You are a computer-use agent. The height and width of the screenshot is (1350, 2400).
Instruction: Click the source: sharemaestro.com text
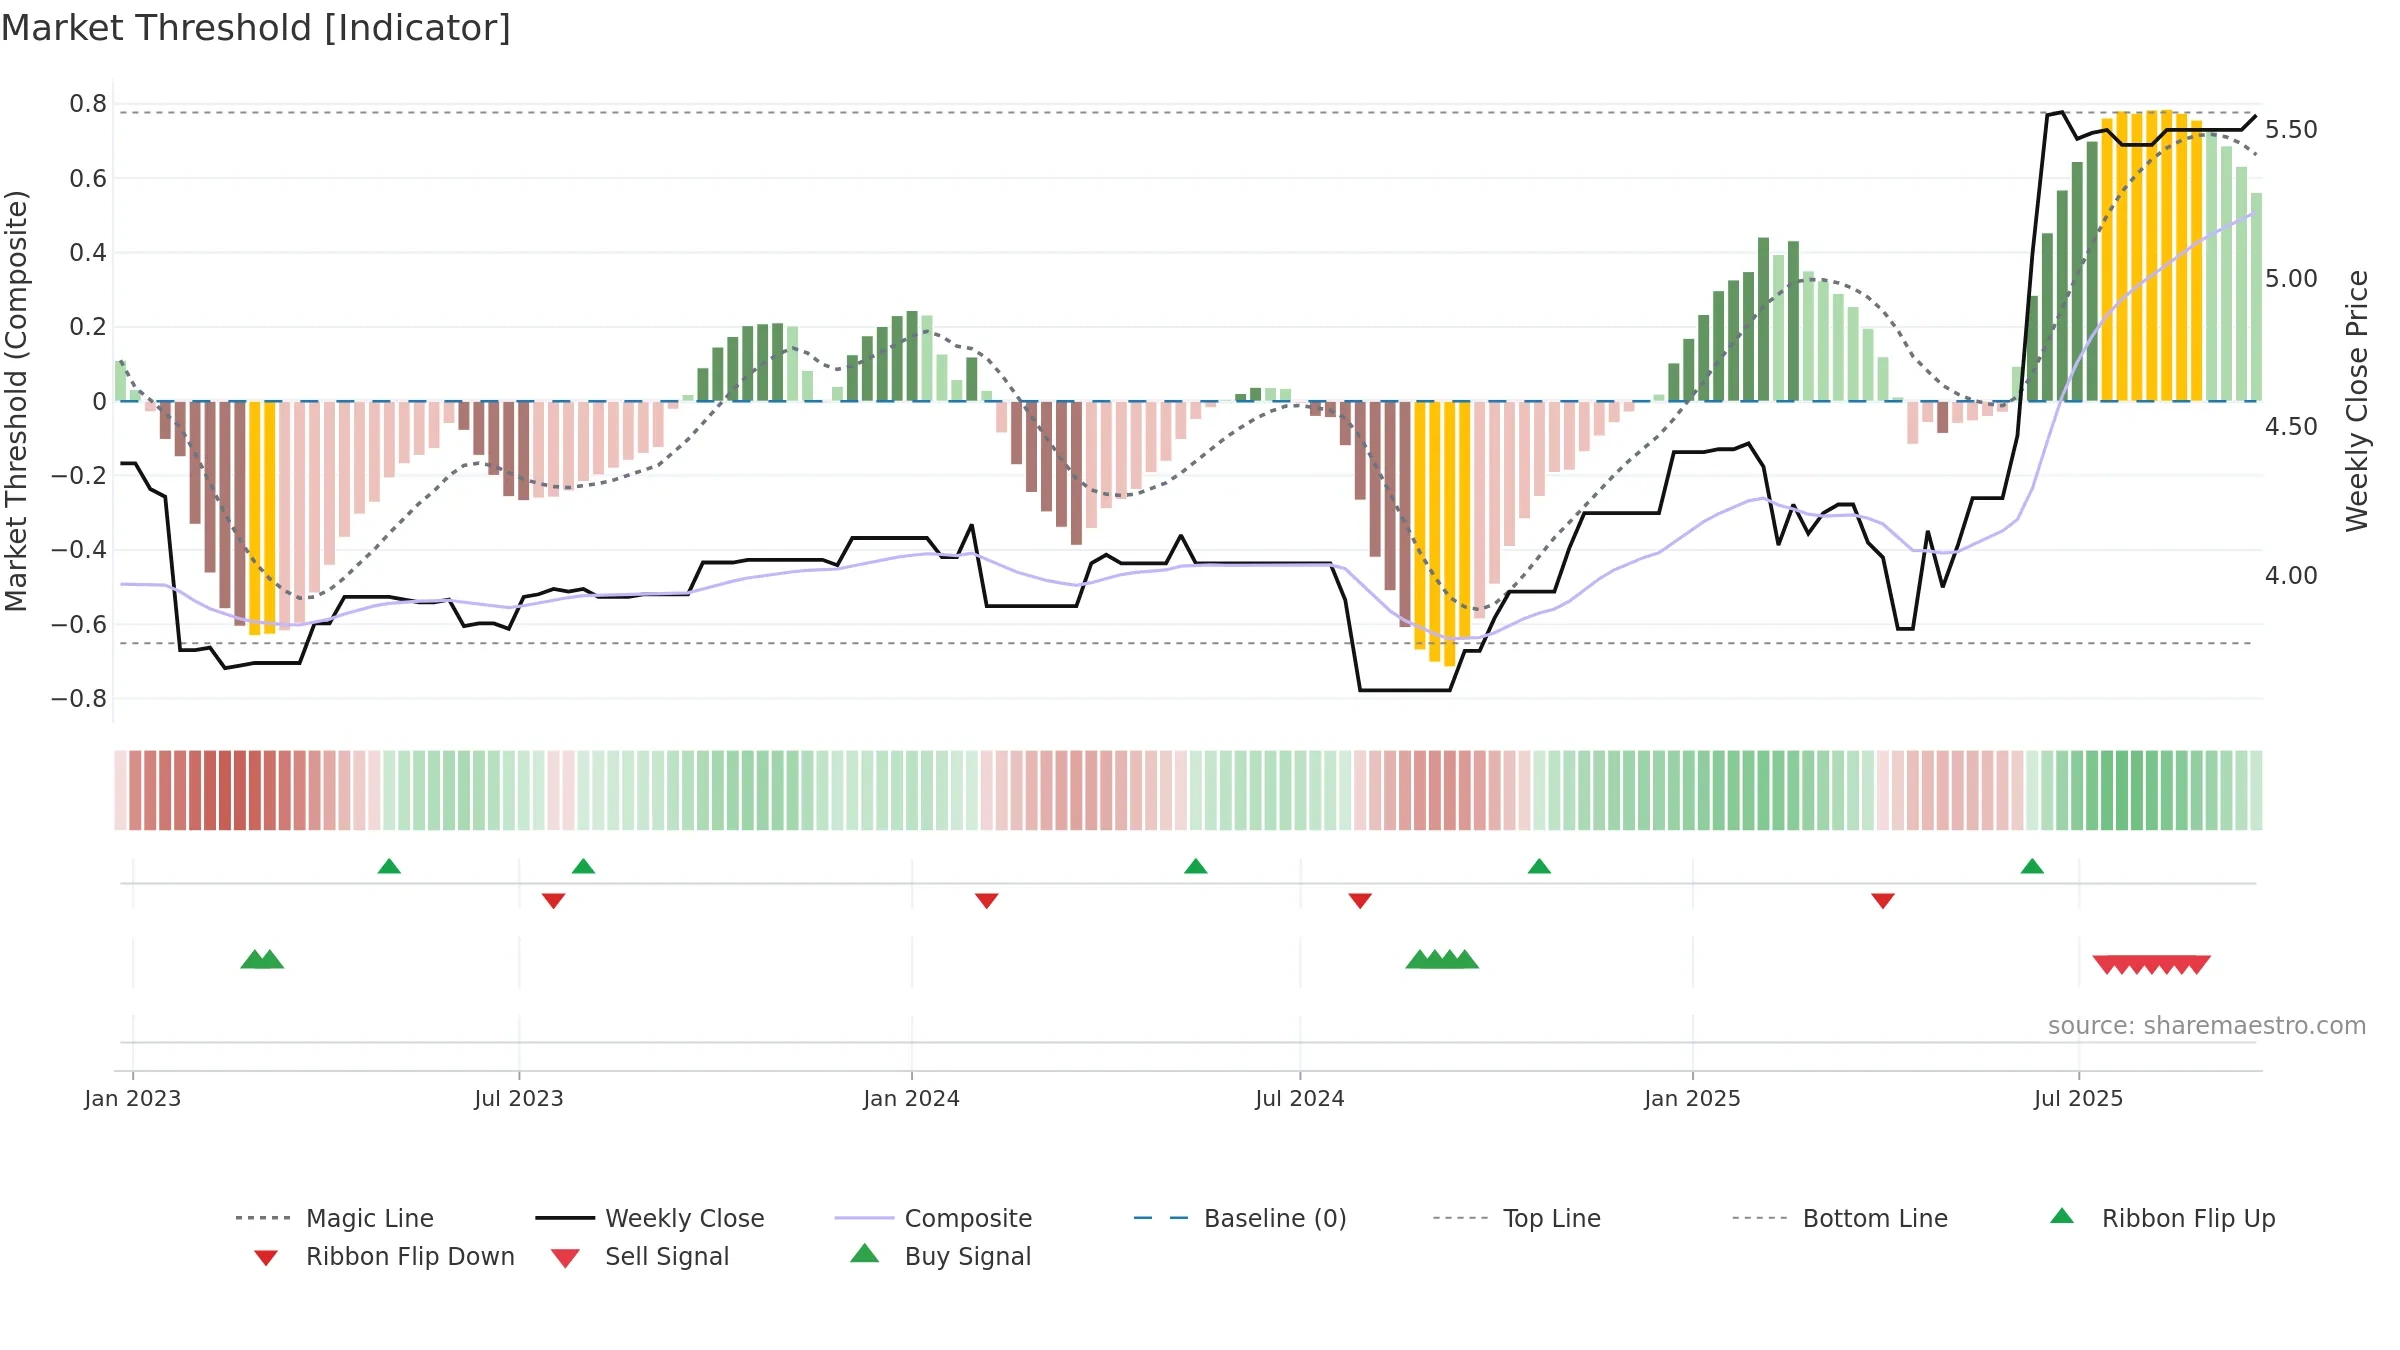pos(2207,1026)
